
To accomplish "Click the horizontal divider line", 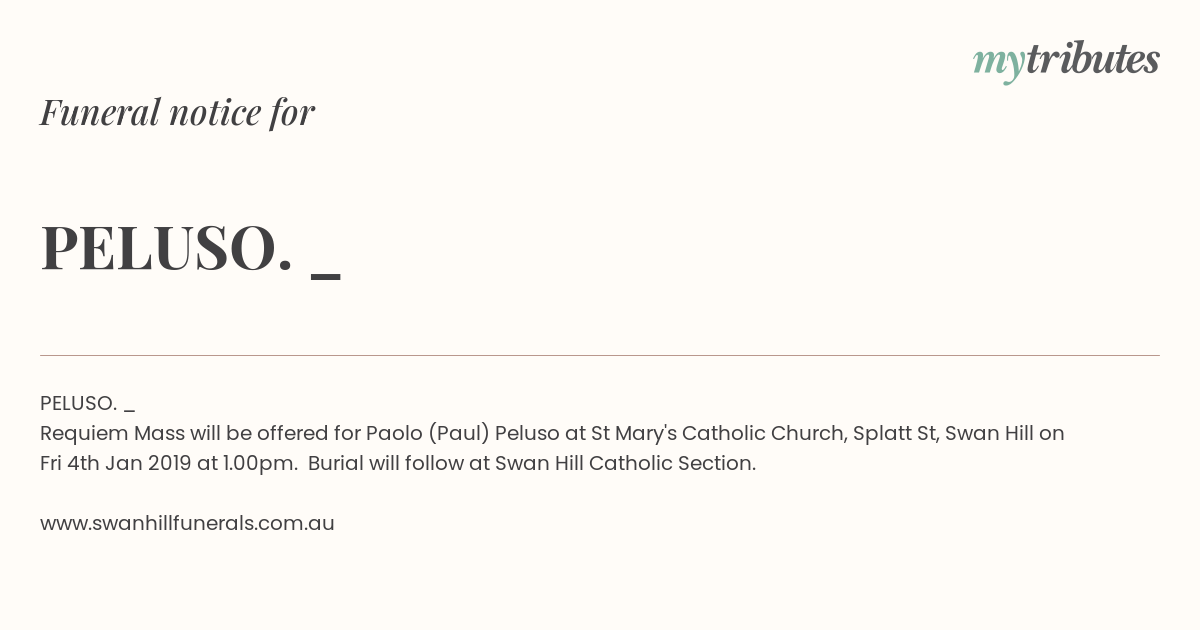I will [x=600, y=355].
